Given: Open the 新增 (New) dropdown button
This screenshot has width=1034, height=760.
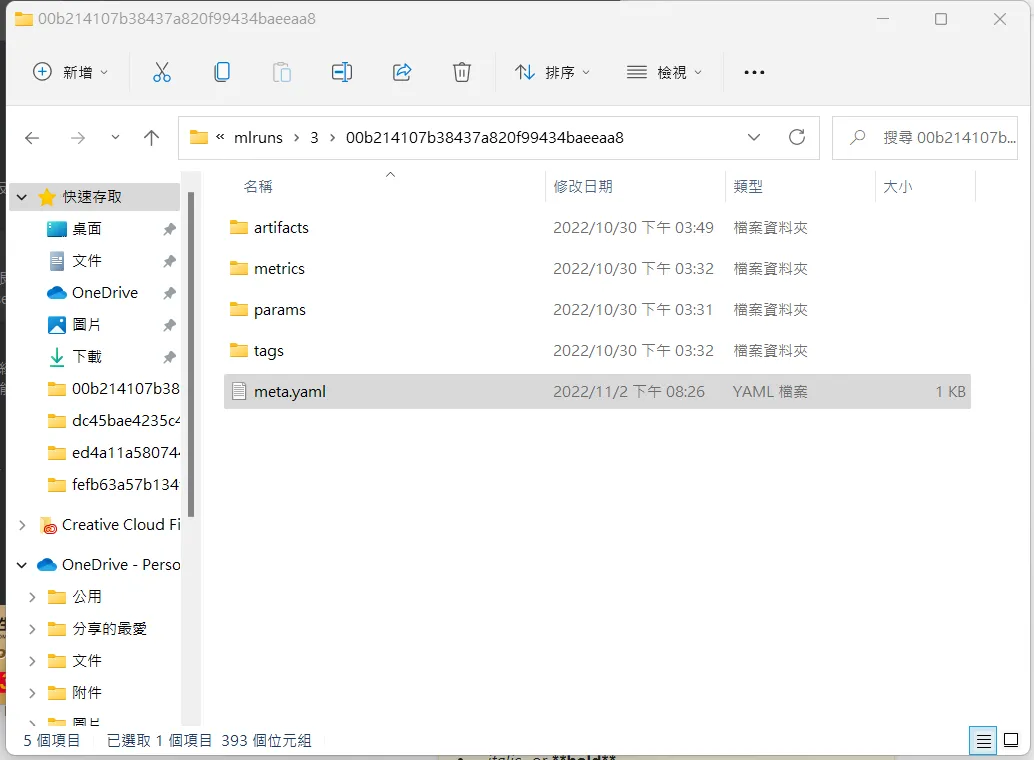Looking at the screenshot, I should tap(70, 72).
